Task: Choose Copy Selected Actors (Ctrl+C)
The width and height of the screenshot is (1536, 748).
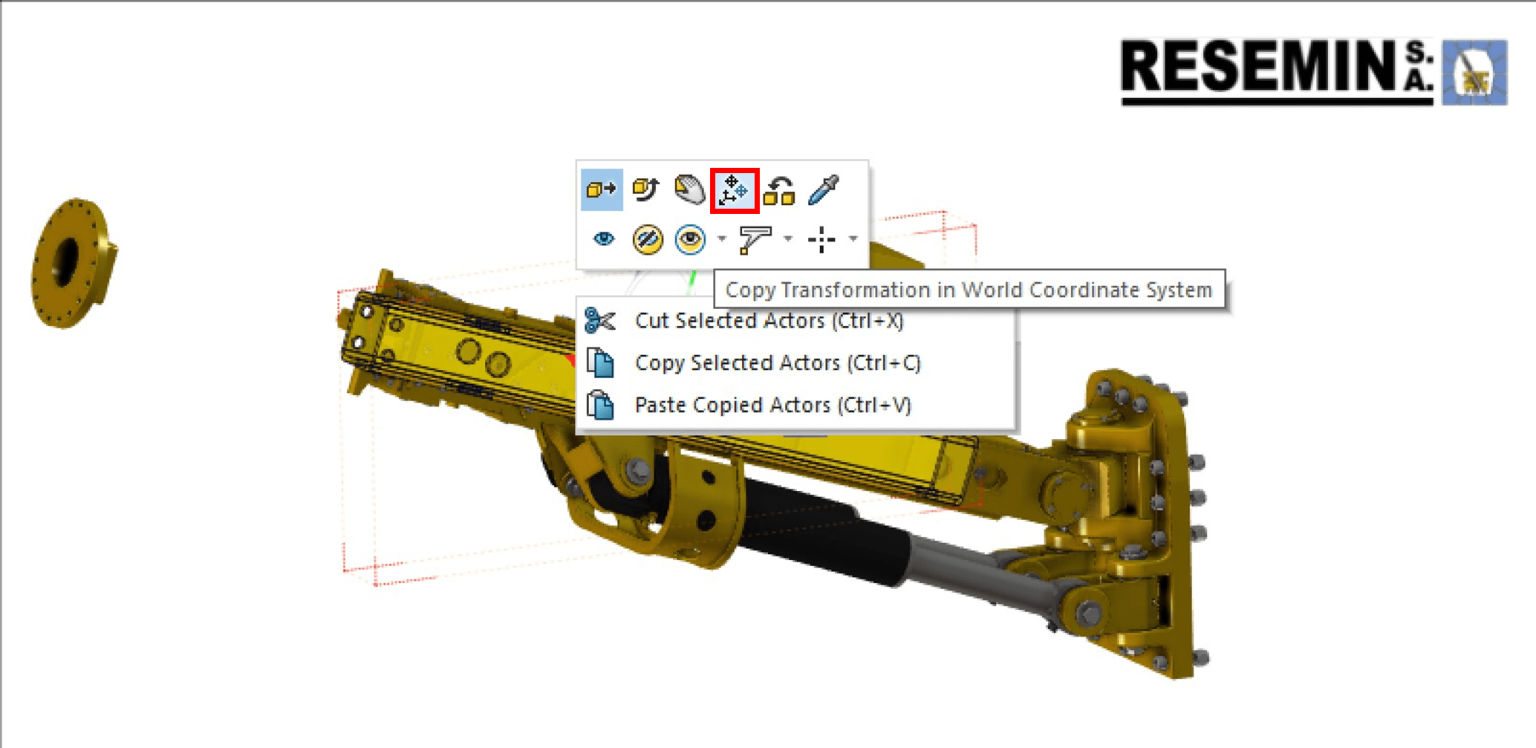Action: tap(796, 363)
